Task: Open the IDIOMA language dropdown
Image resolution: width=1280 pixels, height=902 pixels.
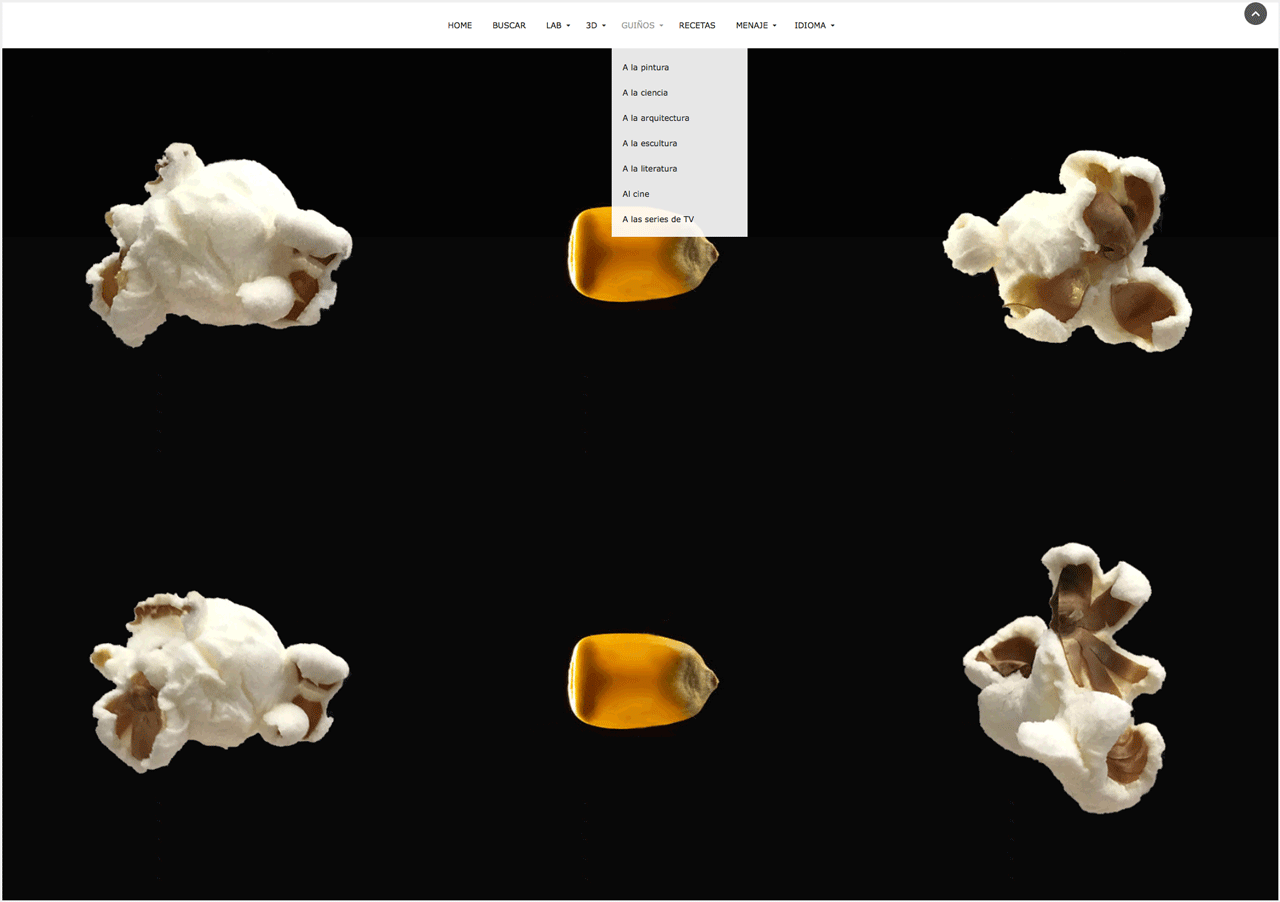Action: pyautogui.click(x=815, y=26)
